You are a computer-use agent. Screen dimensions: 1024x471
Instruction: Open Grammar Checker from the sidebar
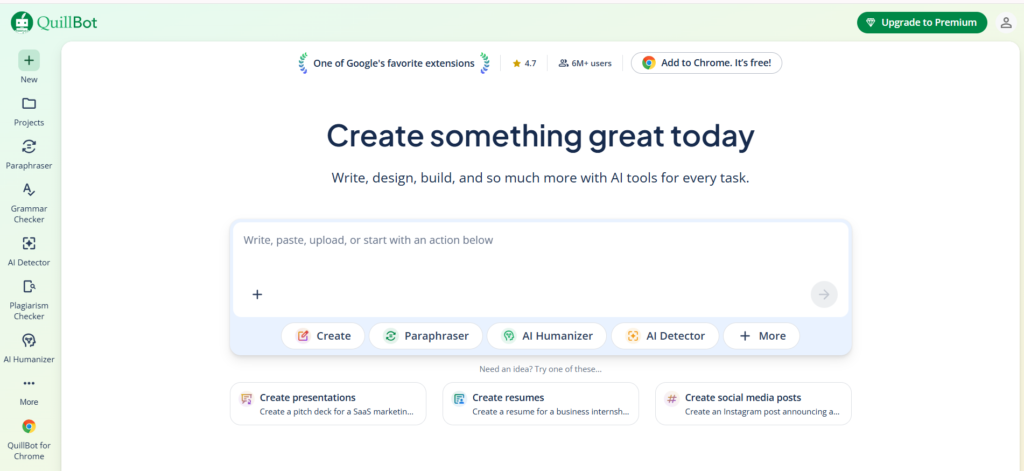point(29,203)
